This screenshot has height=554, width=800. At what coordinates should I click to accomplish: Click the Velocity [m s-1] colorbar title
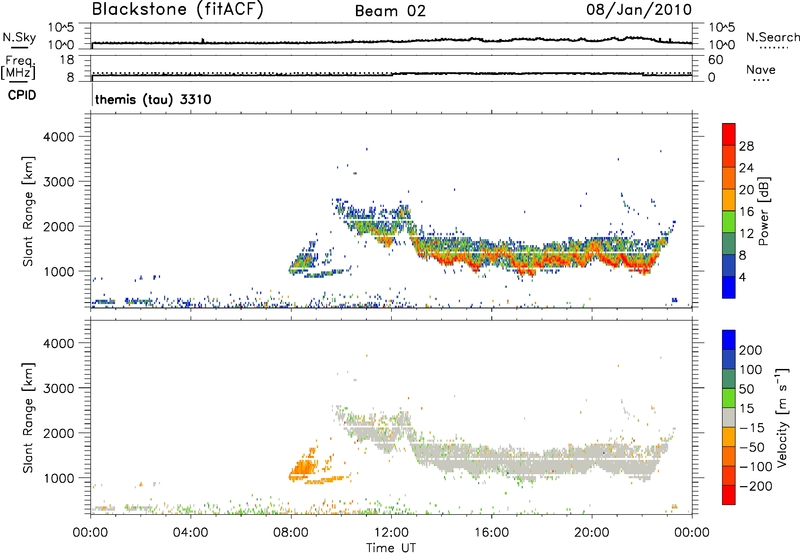click(782, 417)
